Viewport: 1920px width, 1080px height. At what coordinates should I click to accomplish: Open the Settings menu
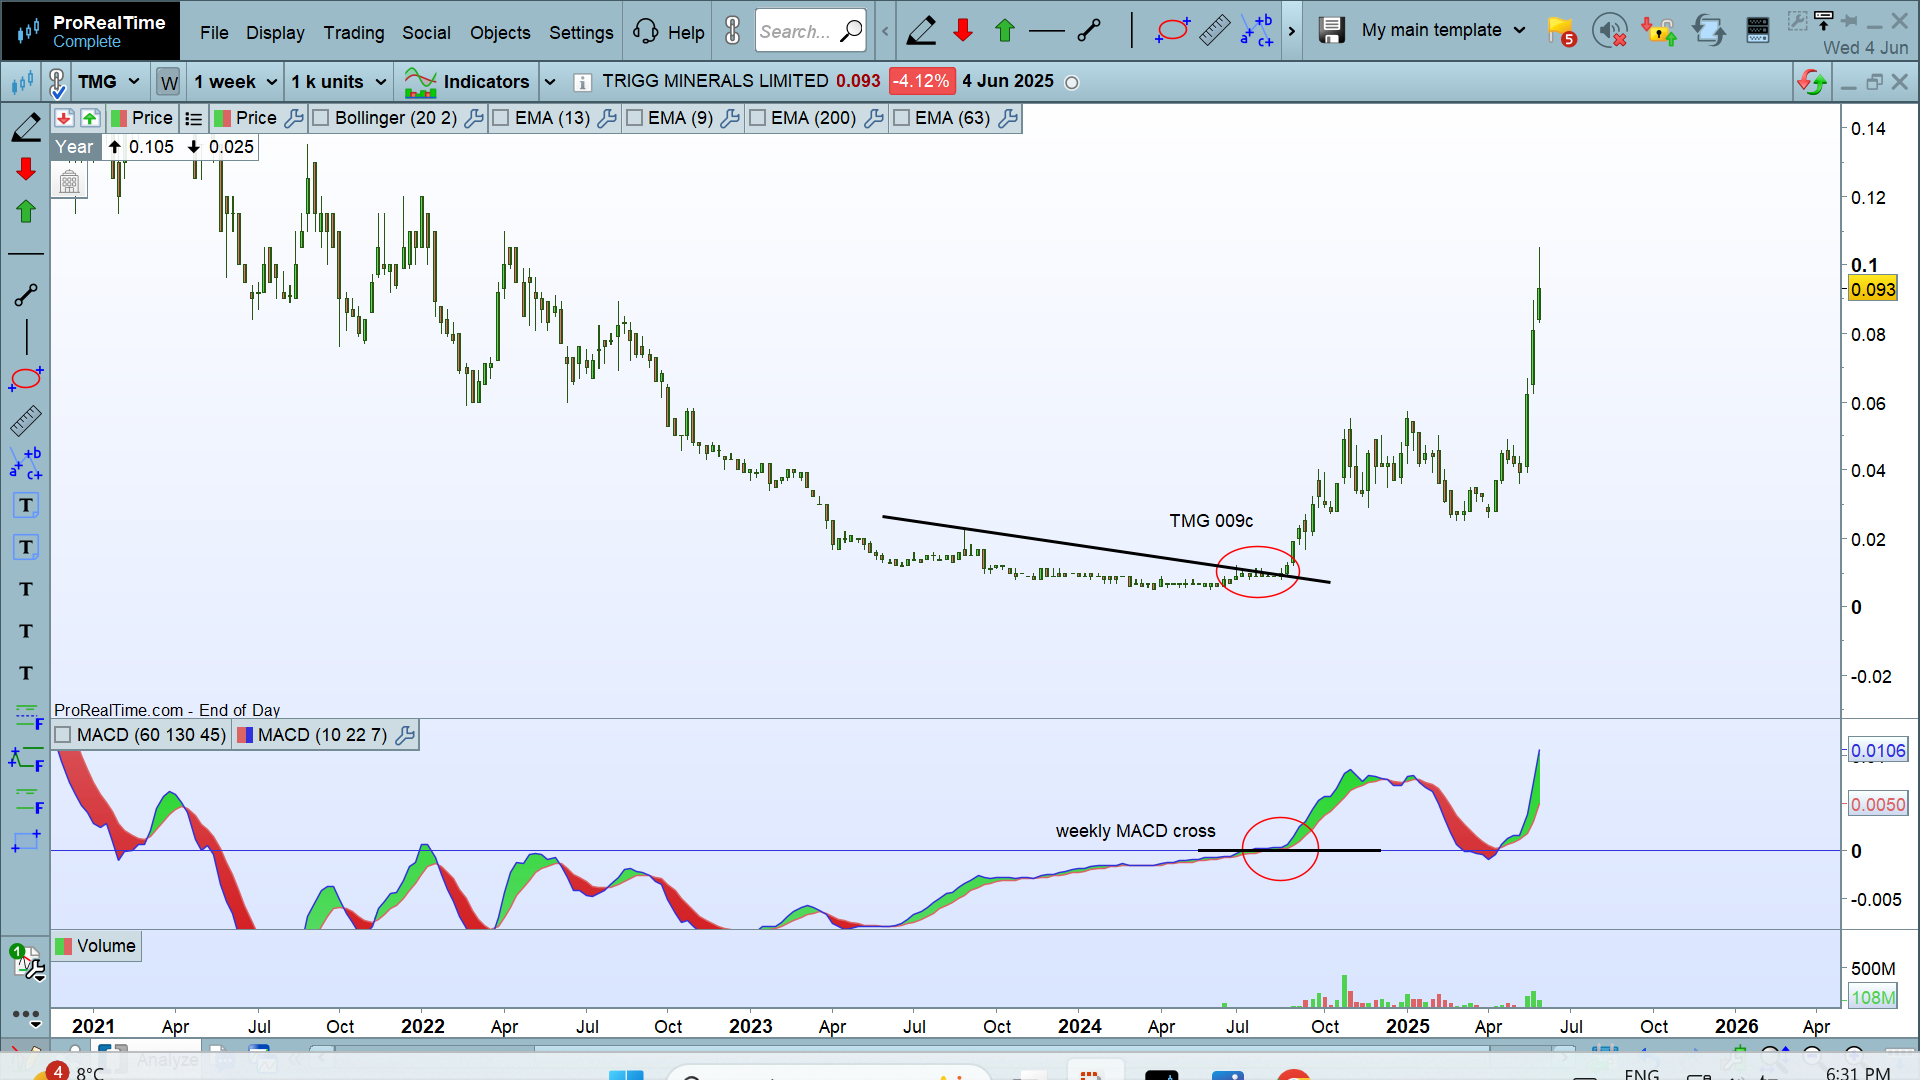click(581, 32)
